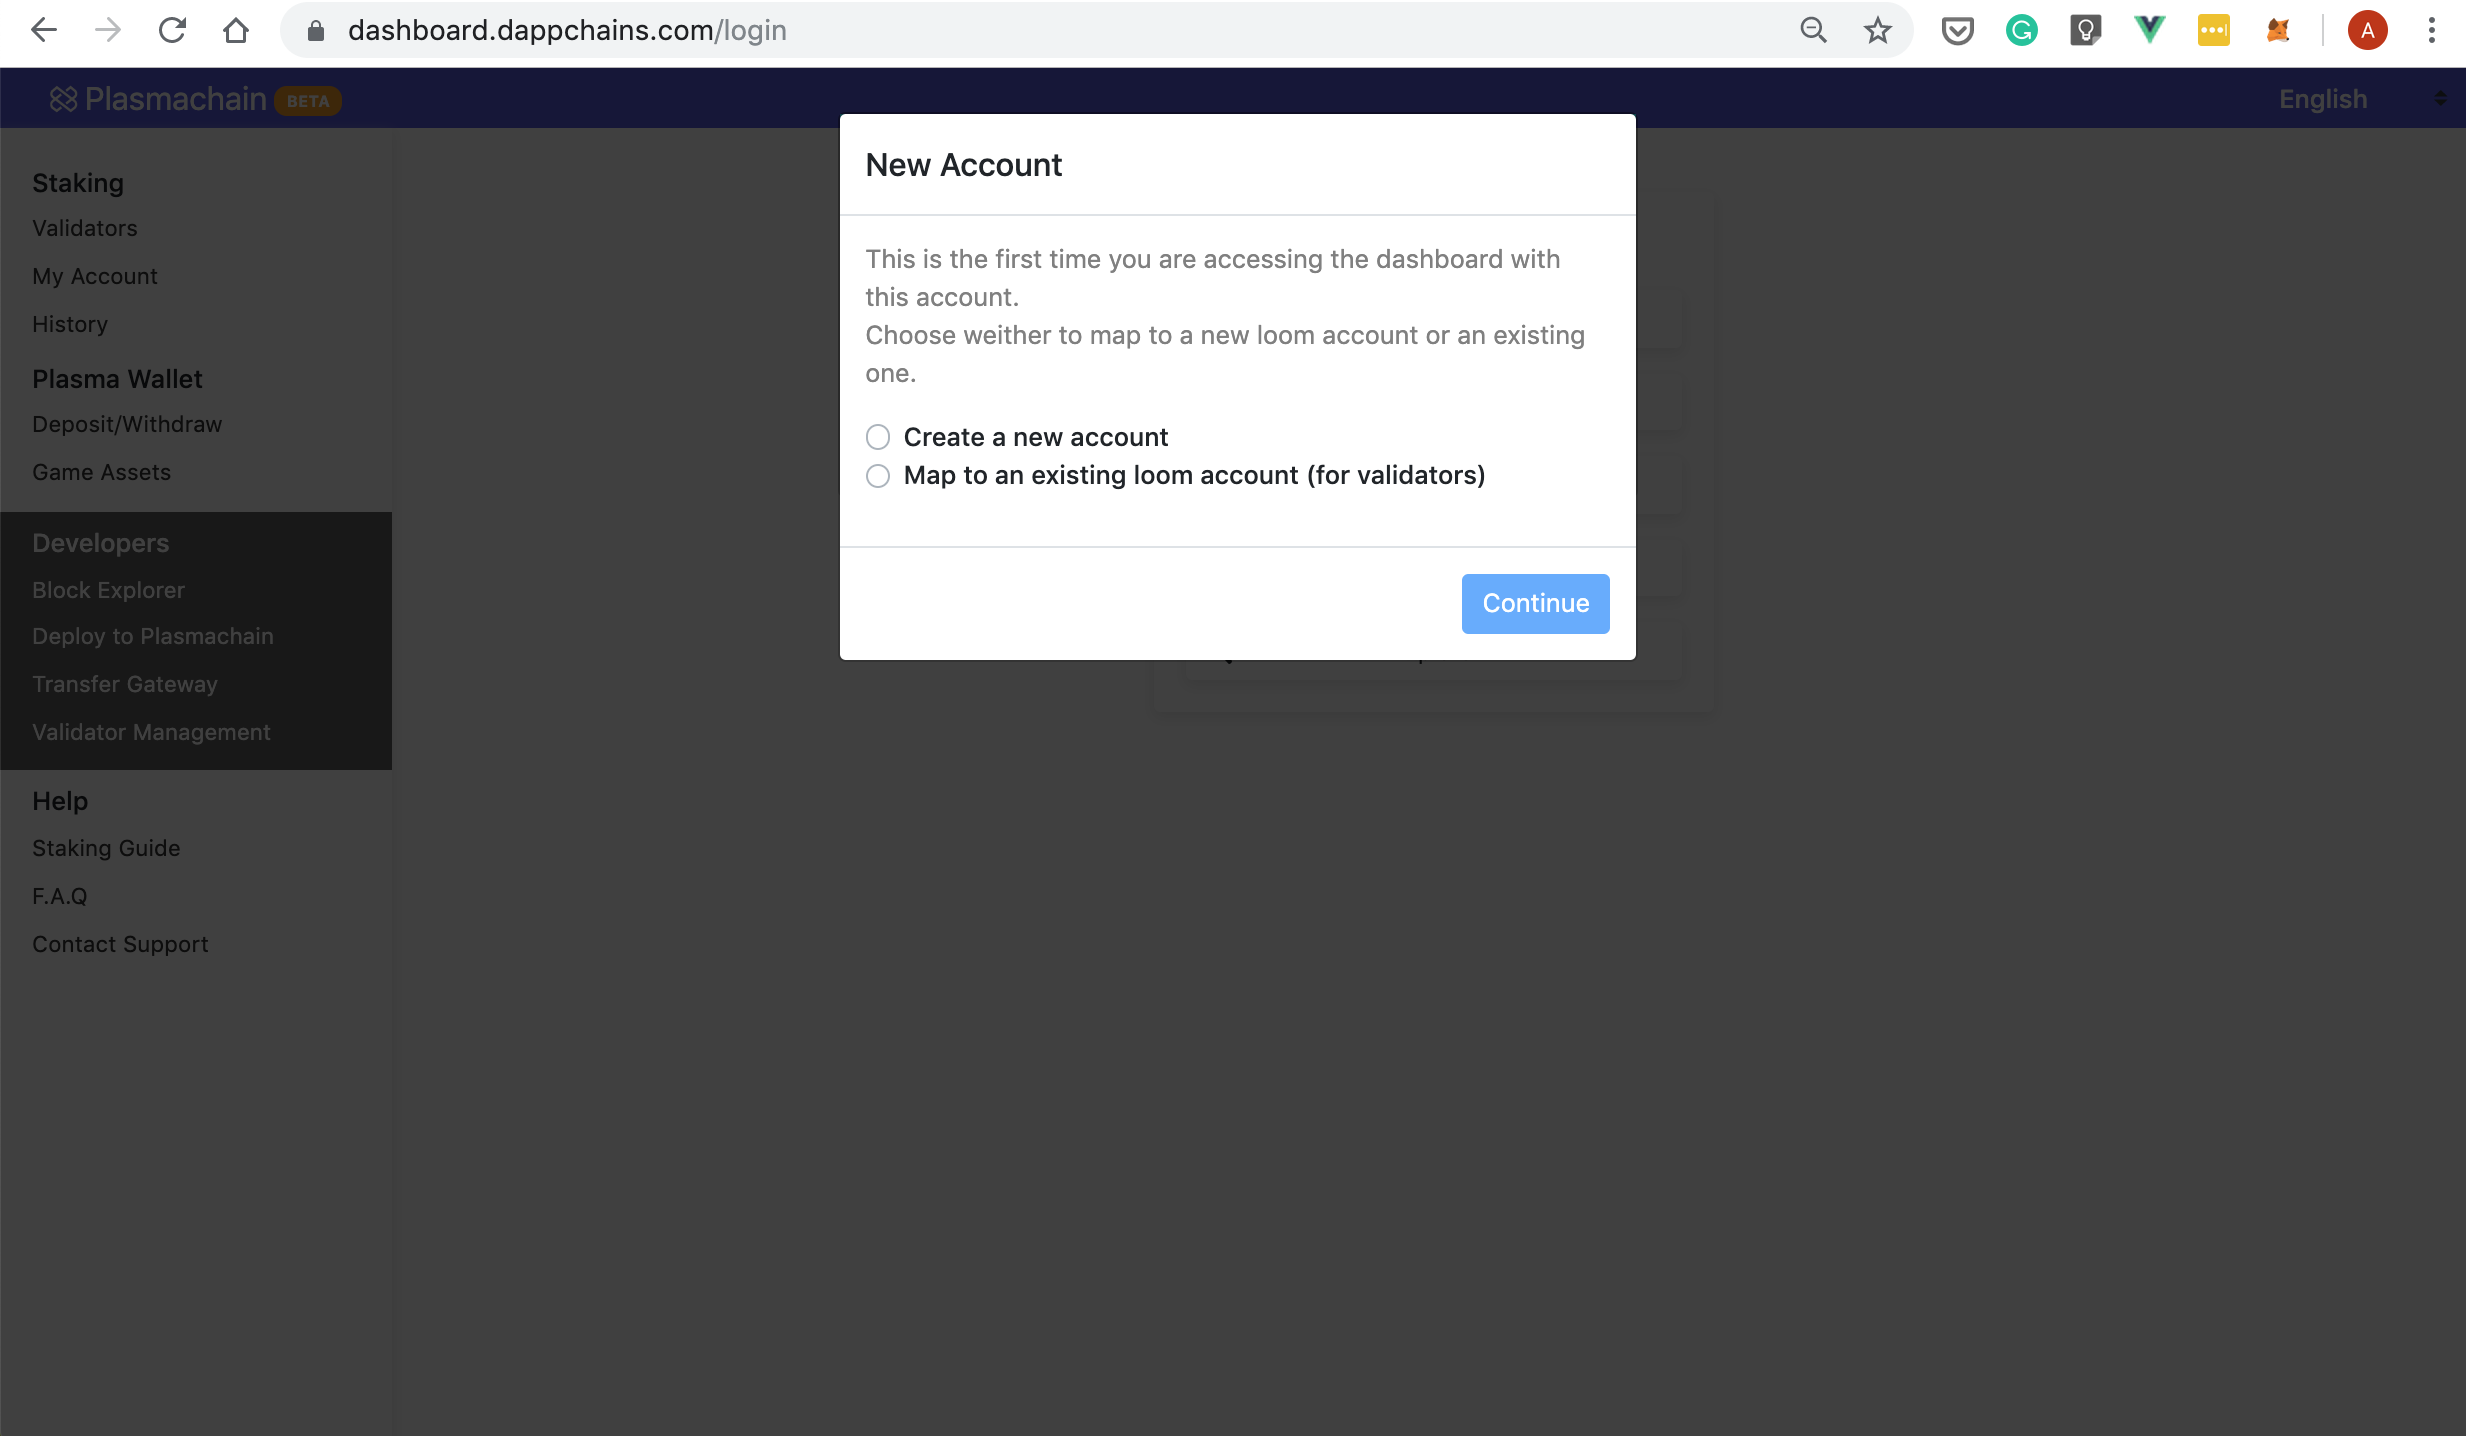Open Validator Management
Image resolution: width=2466 pixels, height=1436 pixels.
click(151, 732)
